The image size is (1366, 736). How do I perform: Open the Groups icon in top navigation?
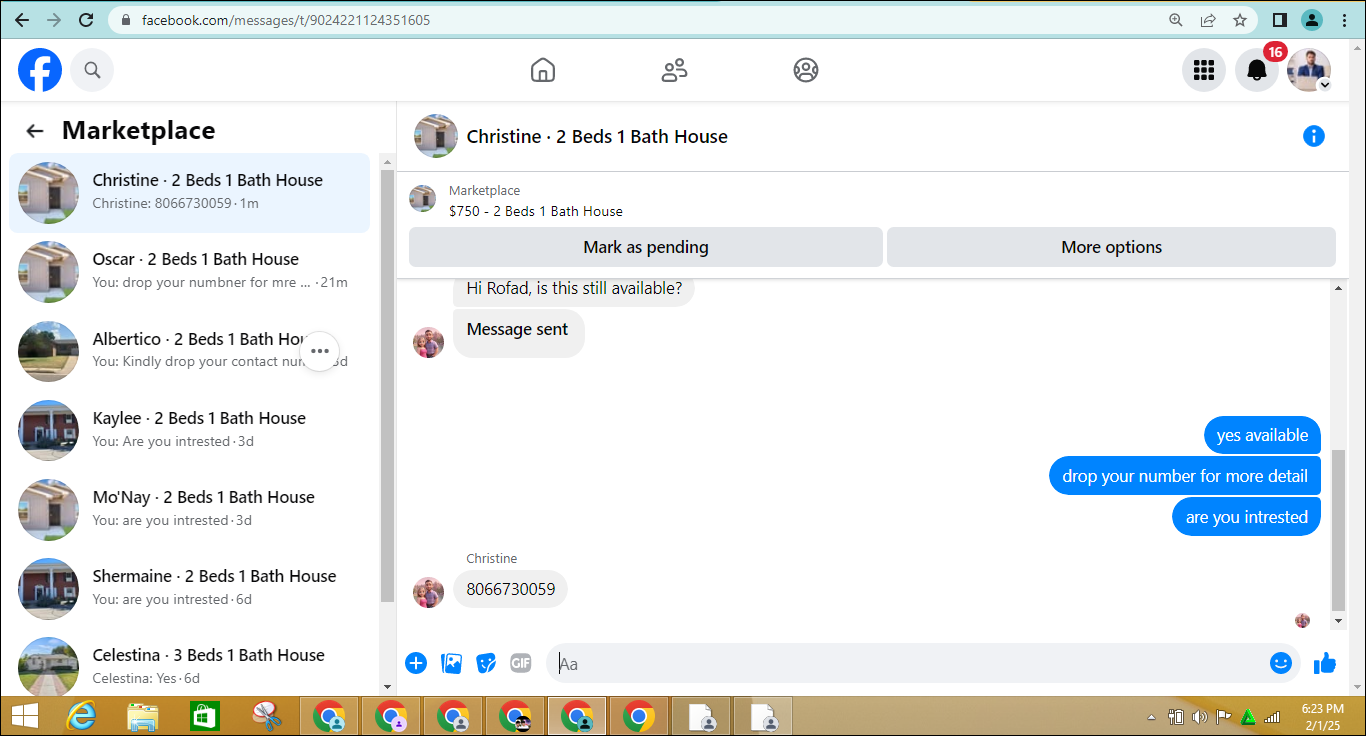[x=806, y=70]
